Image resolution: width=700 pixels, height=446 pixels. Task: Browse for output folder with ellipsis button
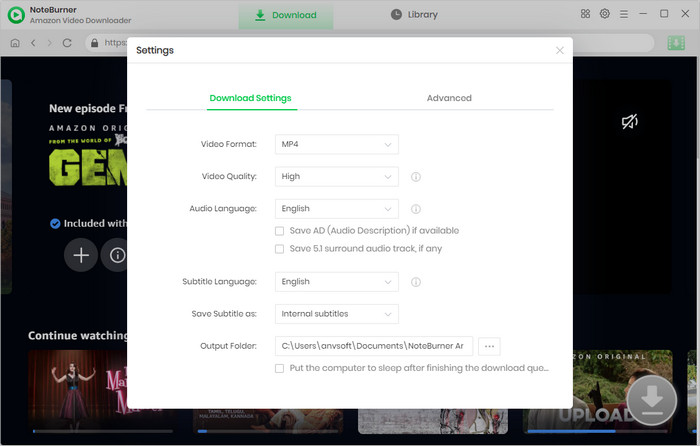coord(489,346)
